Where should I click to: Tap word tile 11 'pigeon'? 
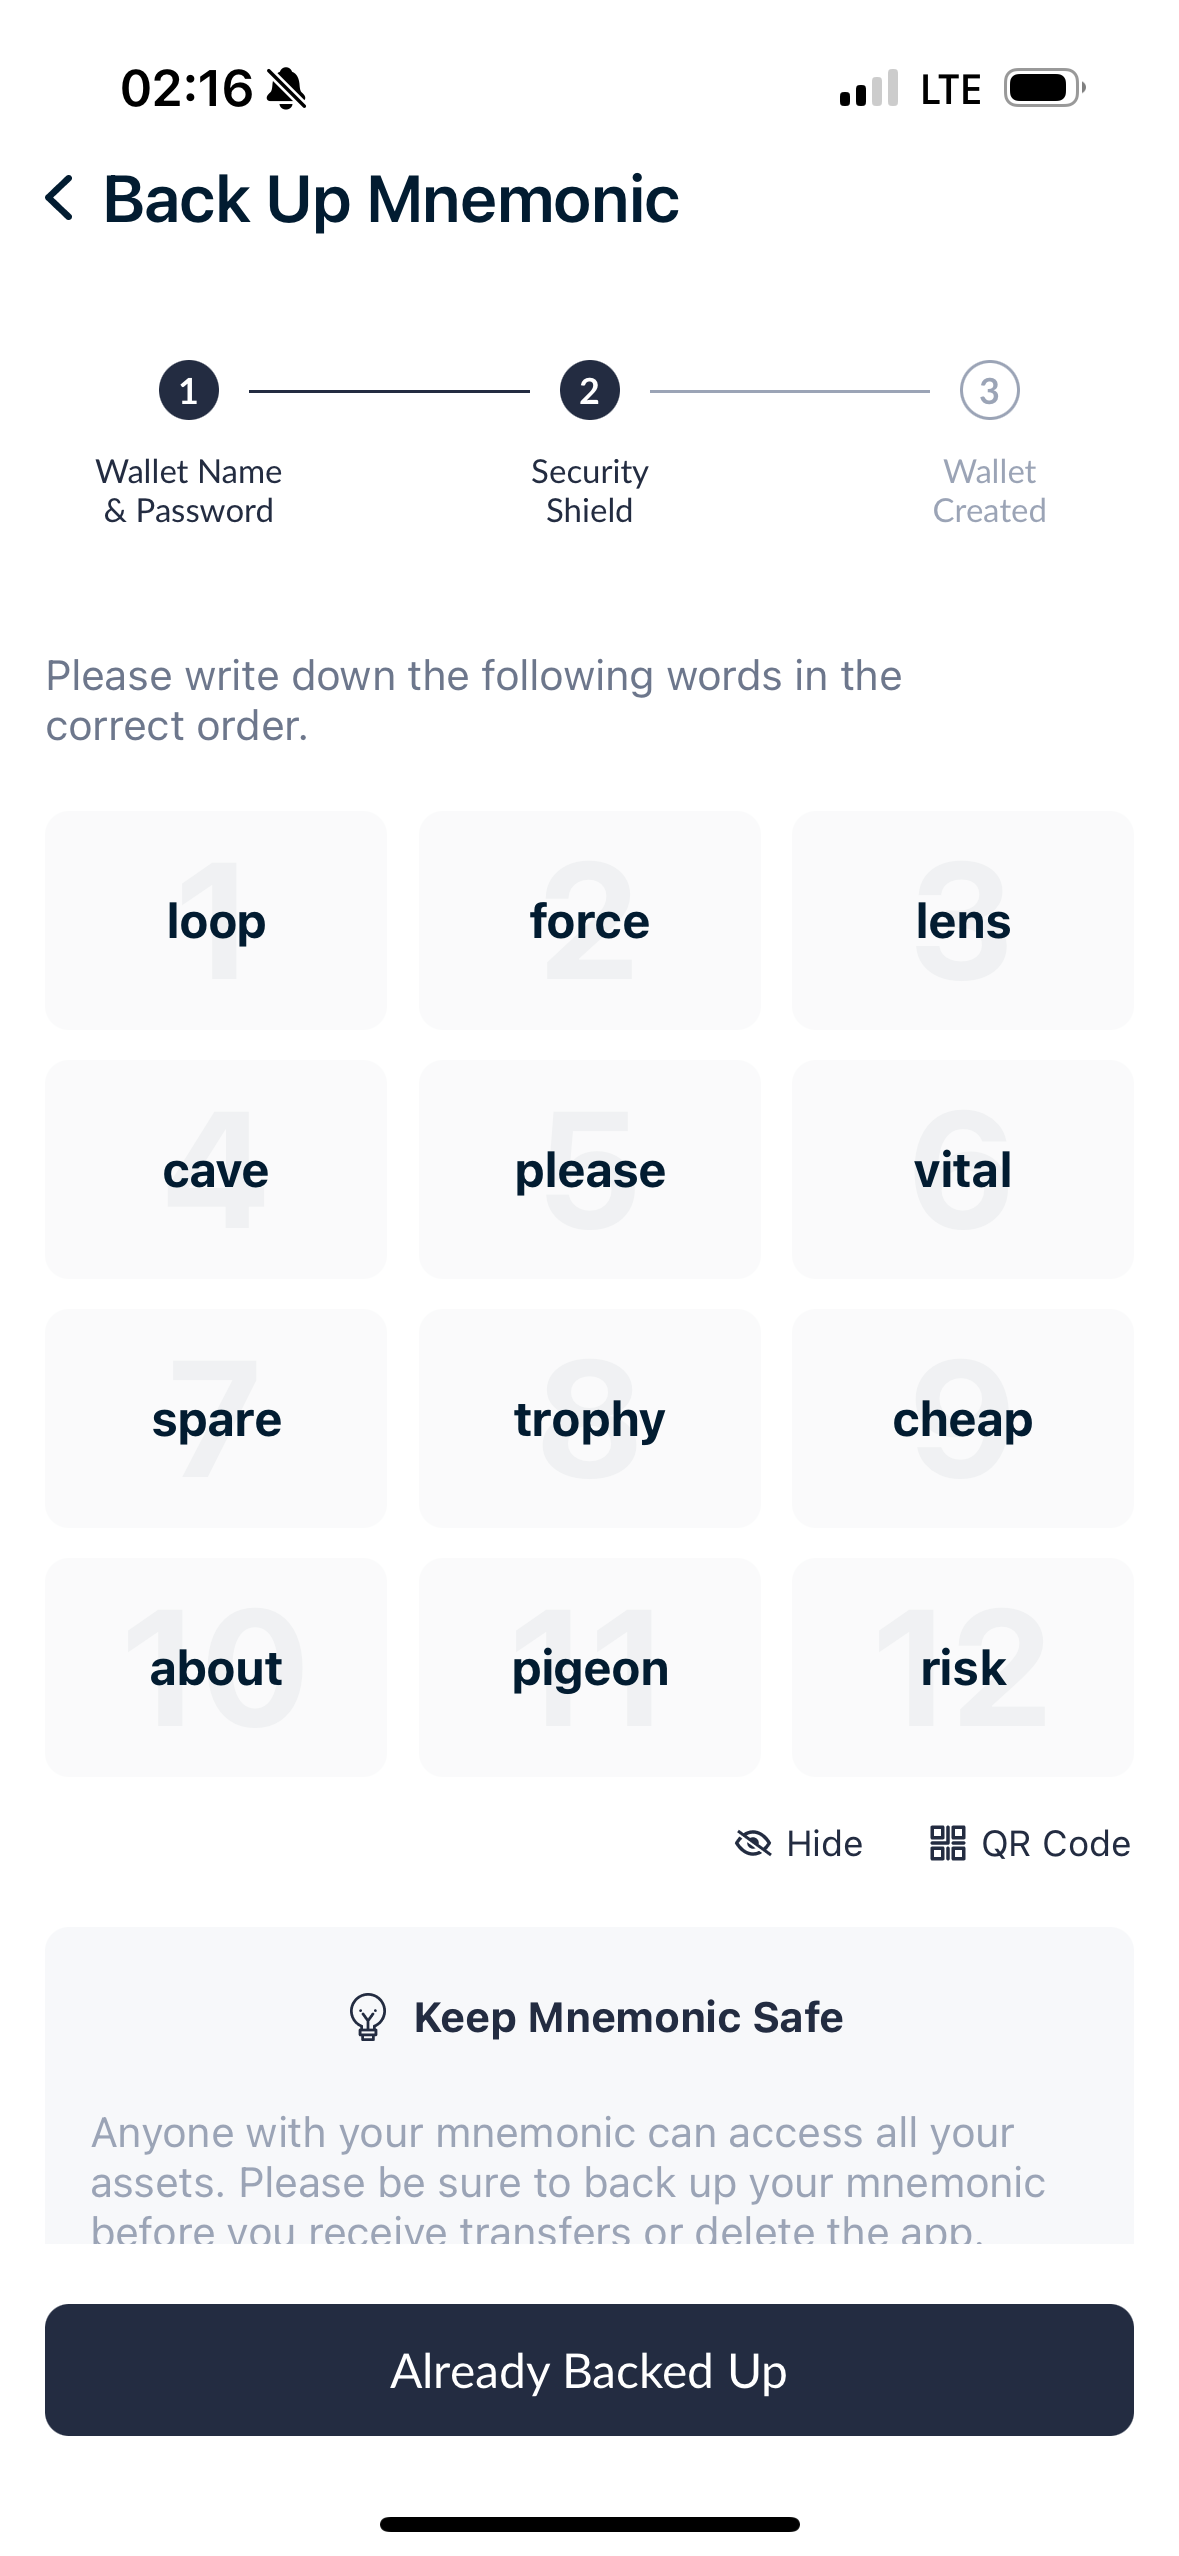pyautogui.click(x=589, y=1667)
